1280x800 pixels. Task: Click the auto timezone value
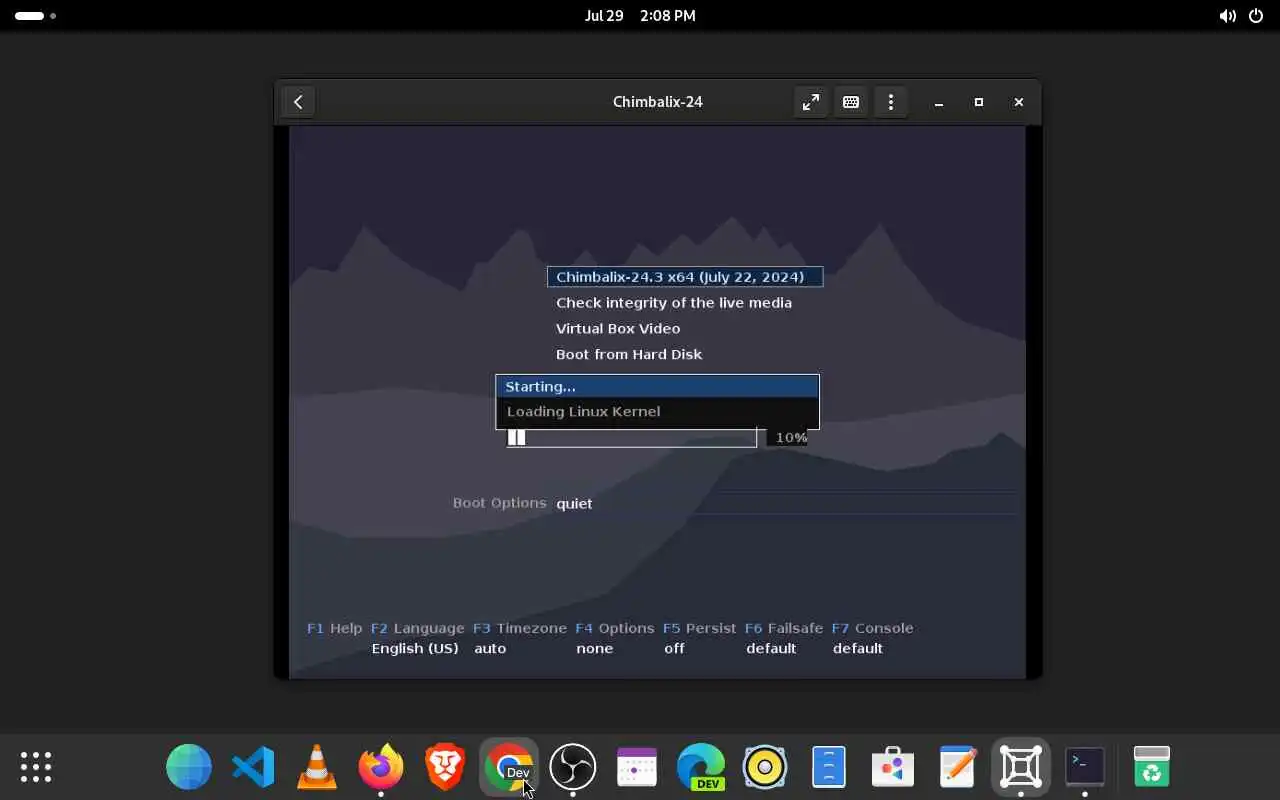click(x=490, y=648)
